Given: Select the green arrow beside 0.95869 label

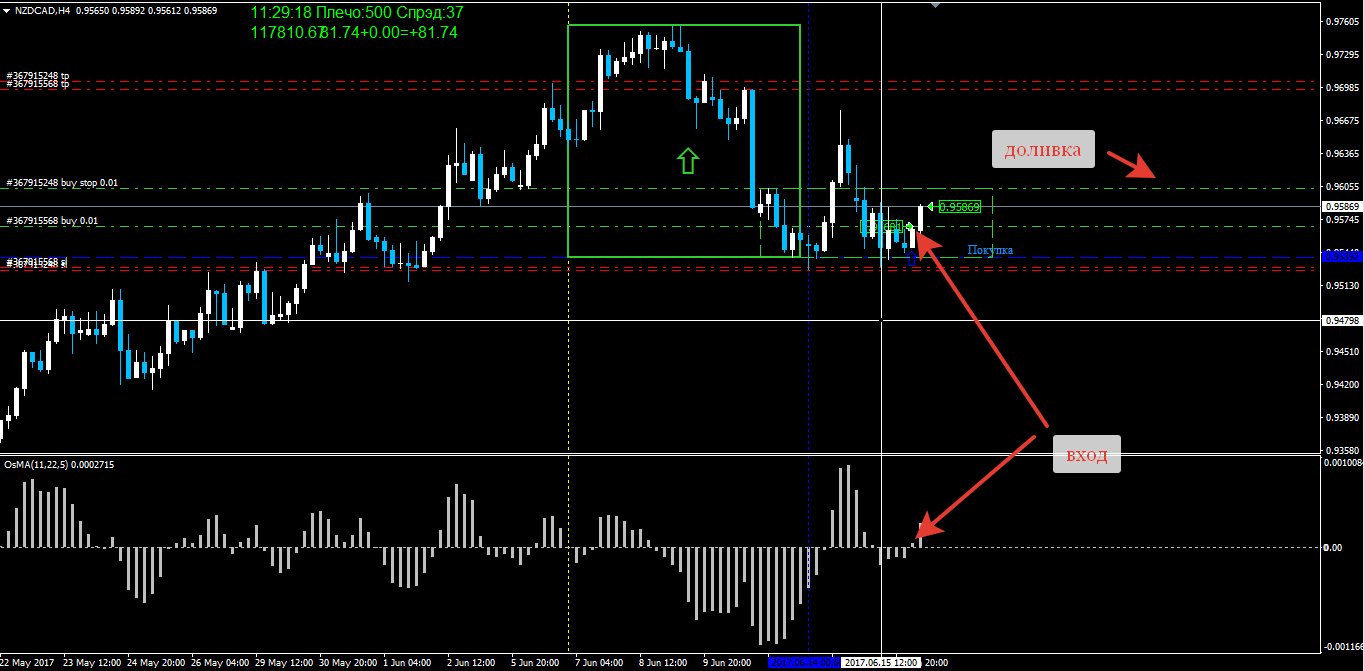Looking at the screenshot, I should click(930, 207).
